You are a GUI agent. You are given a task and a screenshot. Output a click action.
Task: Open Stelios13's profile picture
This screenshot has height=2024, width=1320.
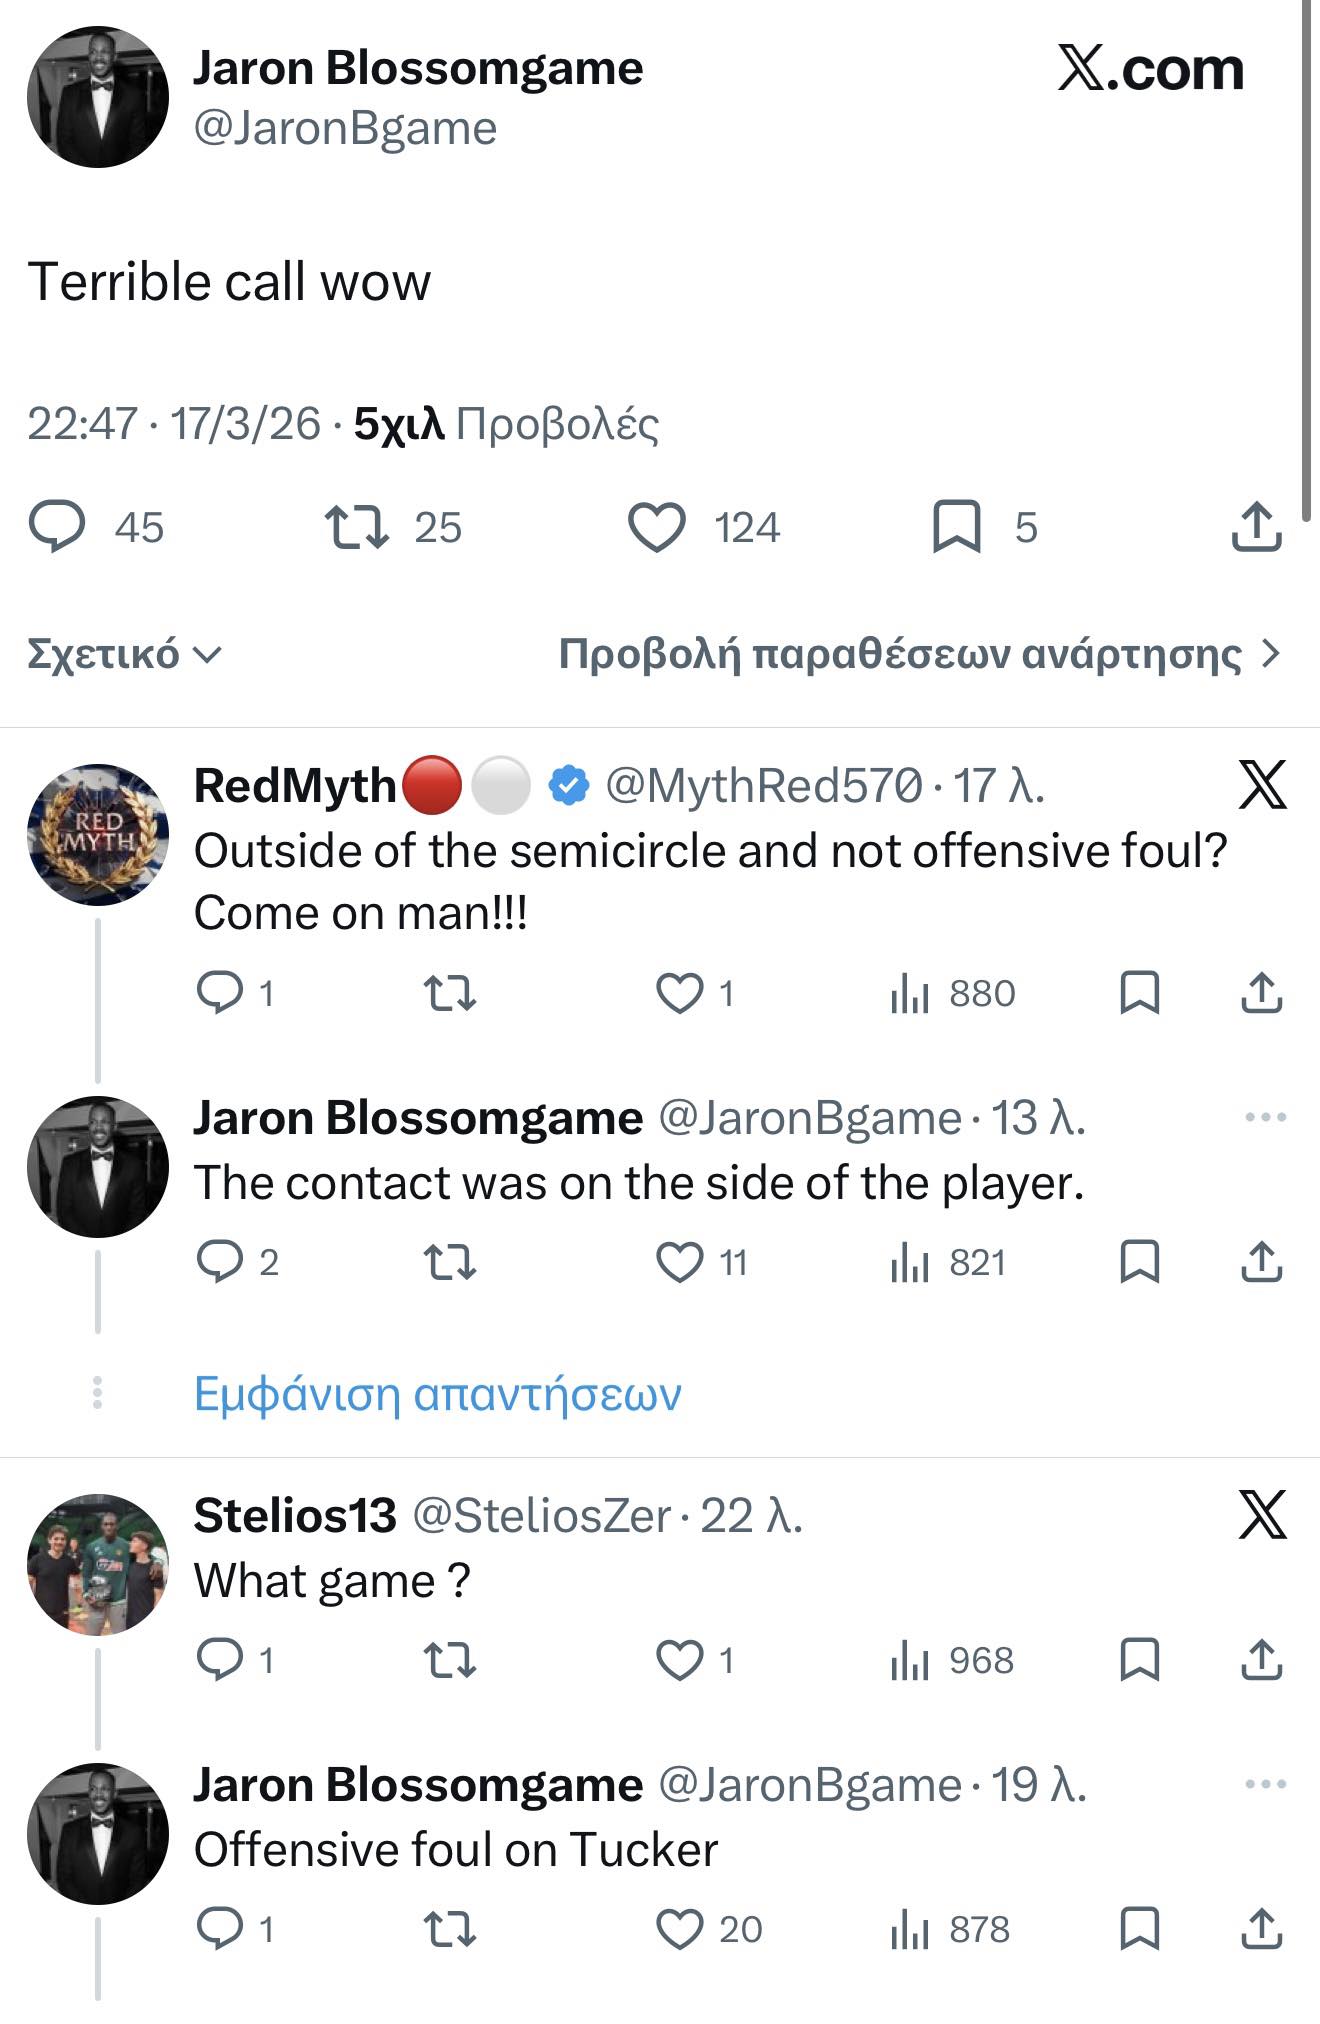pos(98,1564)
